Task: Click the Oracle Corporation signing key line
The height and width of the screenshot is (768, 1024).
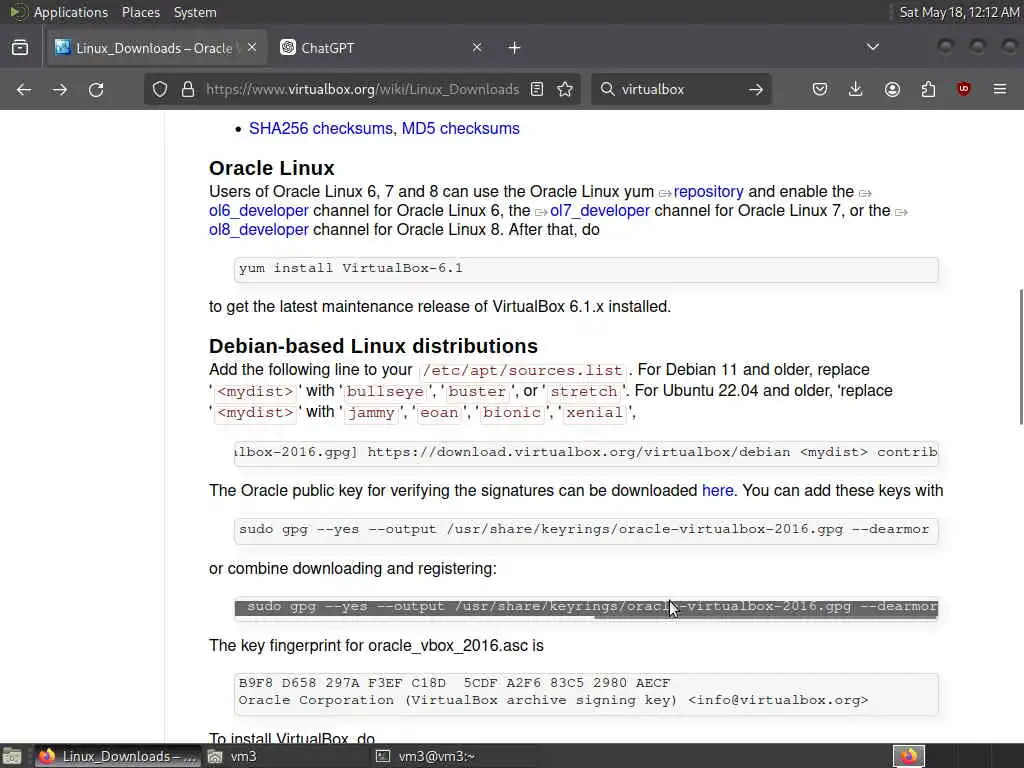Action: pyautogui.click(x=553, y=701)
